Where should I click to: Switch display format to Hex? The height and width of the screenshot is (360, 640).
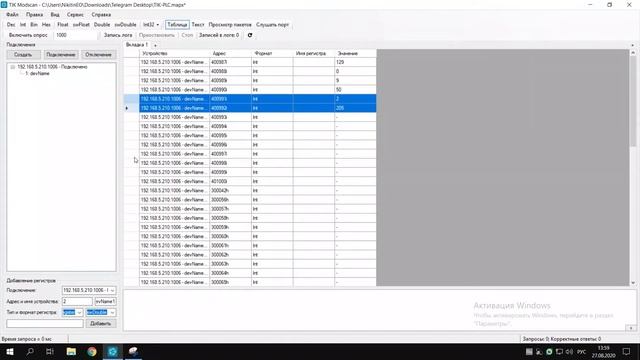coord(46,24)
